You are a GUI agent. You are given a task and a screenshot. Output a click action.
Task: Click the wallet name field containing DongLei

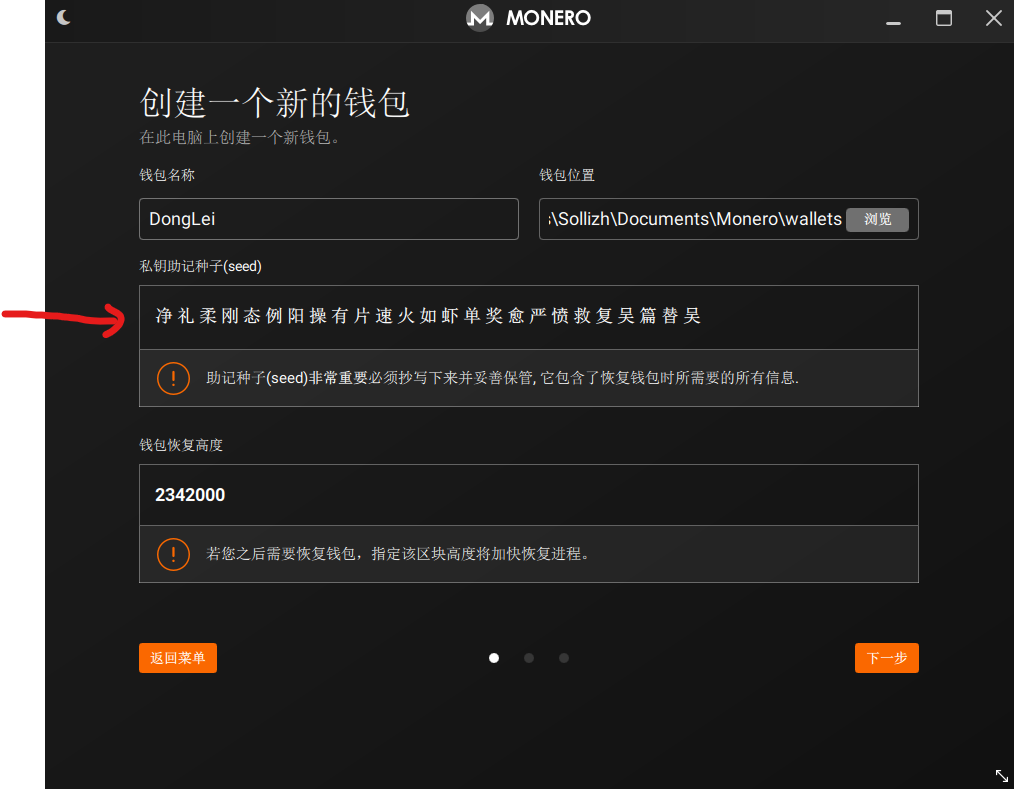328,219
